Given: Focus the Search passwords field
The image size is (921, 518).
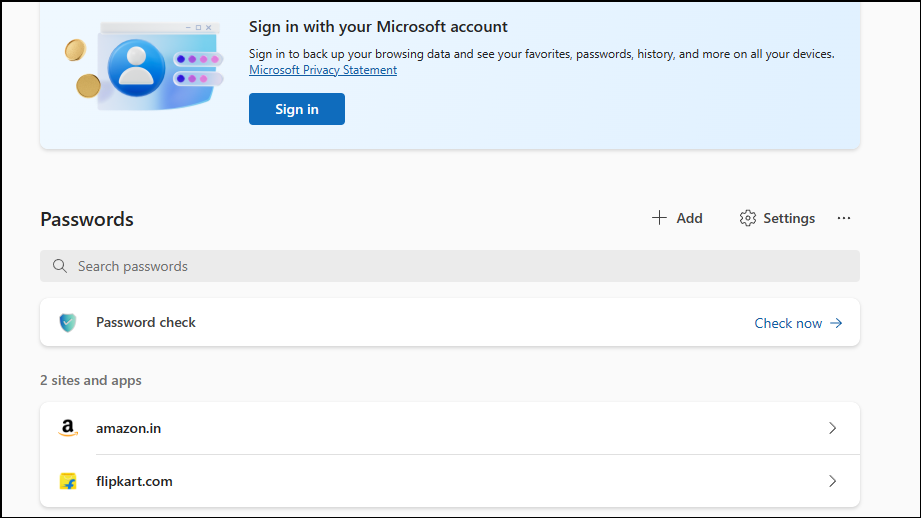Looking at the screenshot, I should pos(450,266).
